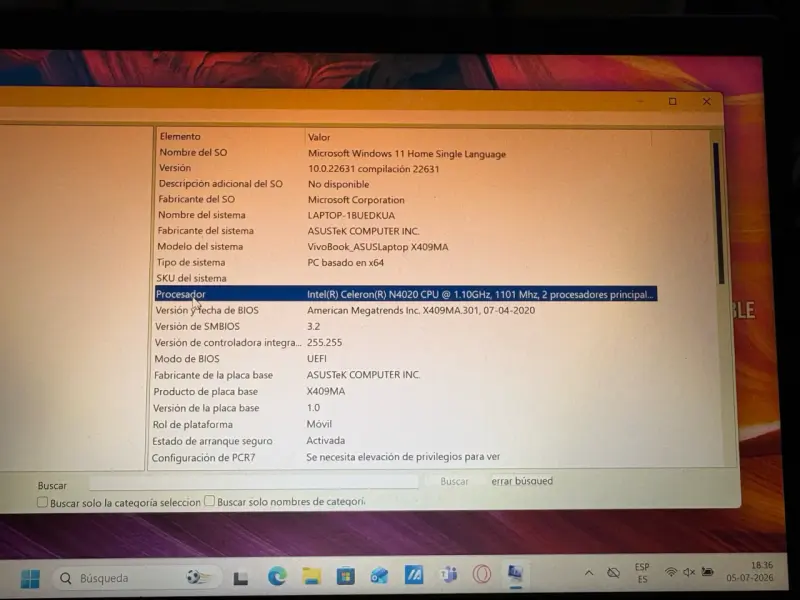The height and width of the screenshot is (600, 800).
Task: Open the Wi-Fi network tray icon
Action: (x=671, y=572)
